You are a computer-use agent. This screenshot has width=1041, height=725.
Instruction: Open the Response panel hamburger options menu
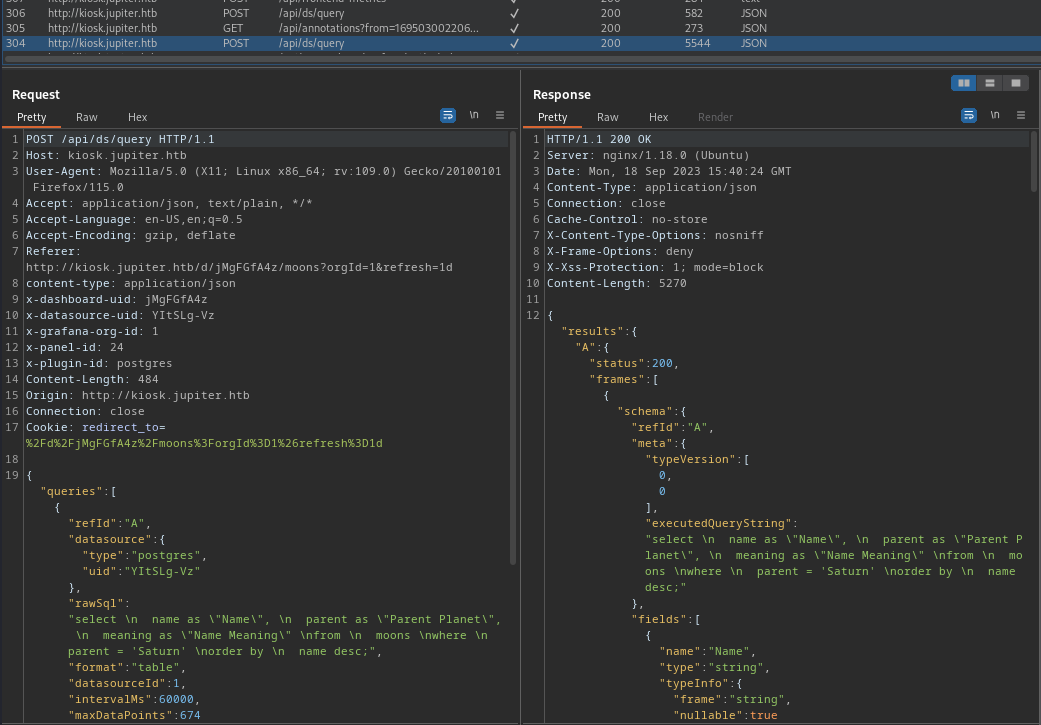1020,115
